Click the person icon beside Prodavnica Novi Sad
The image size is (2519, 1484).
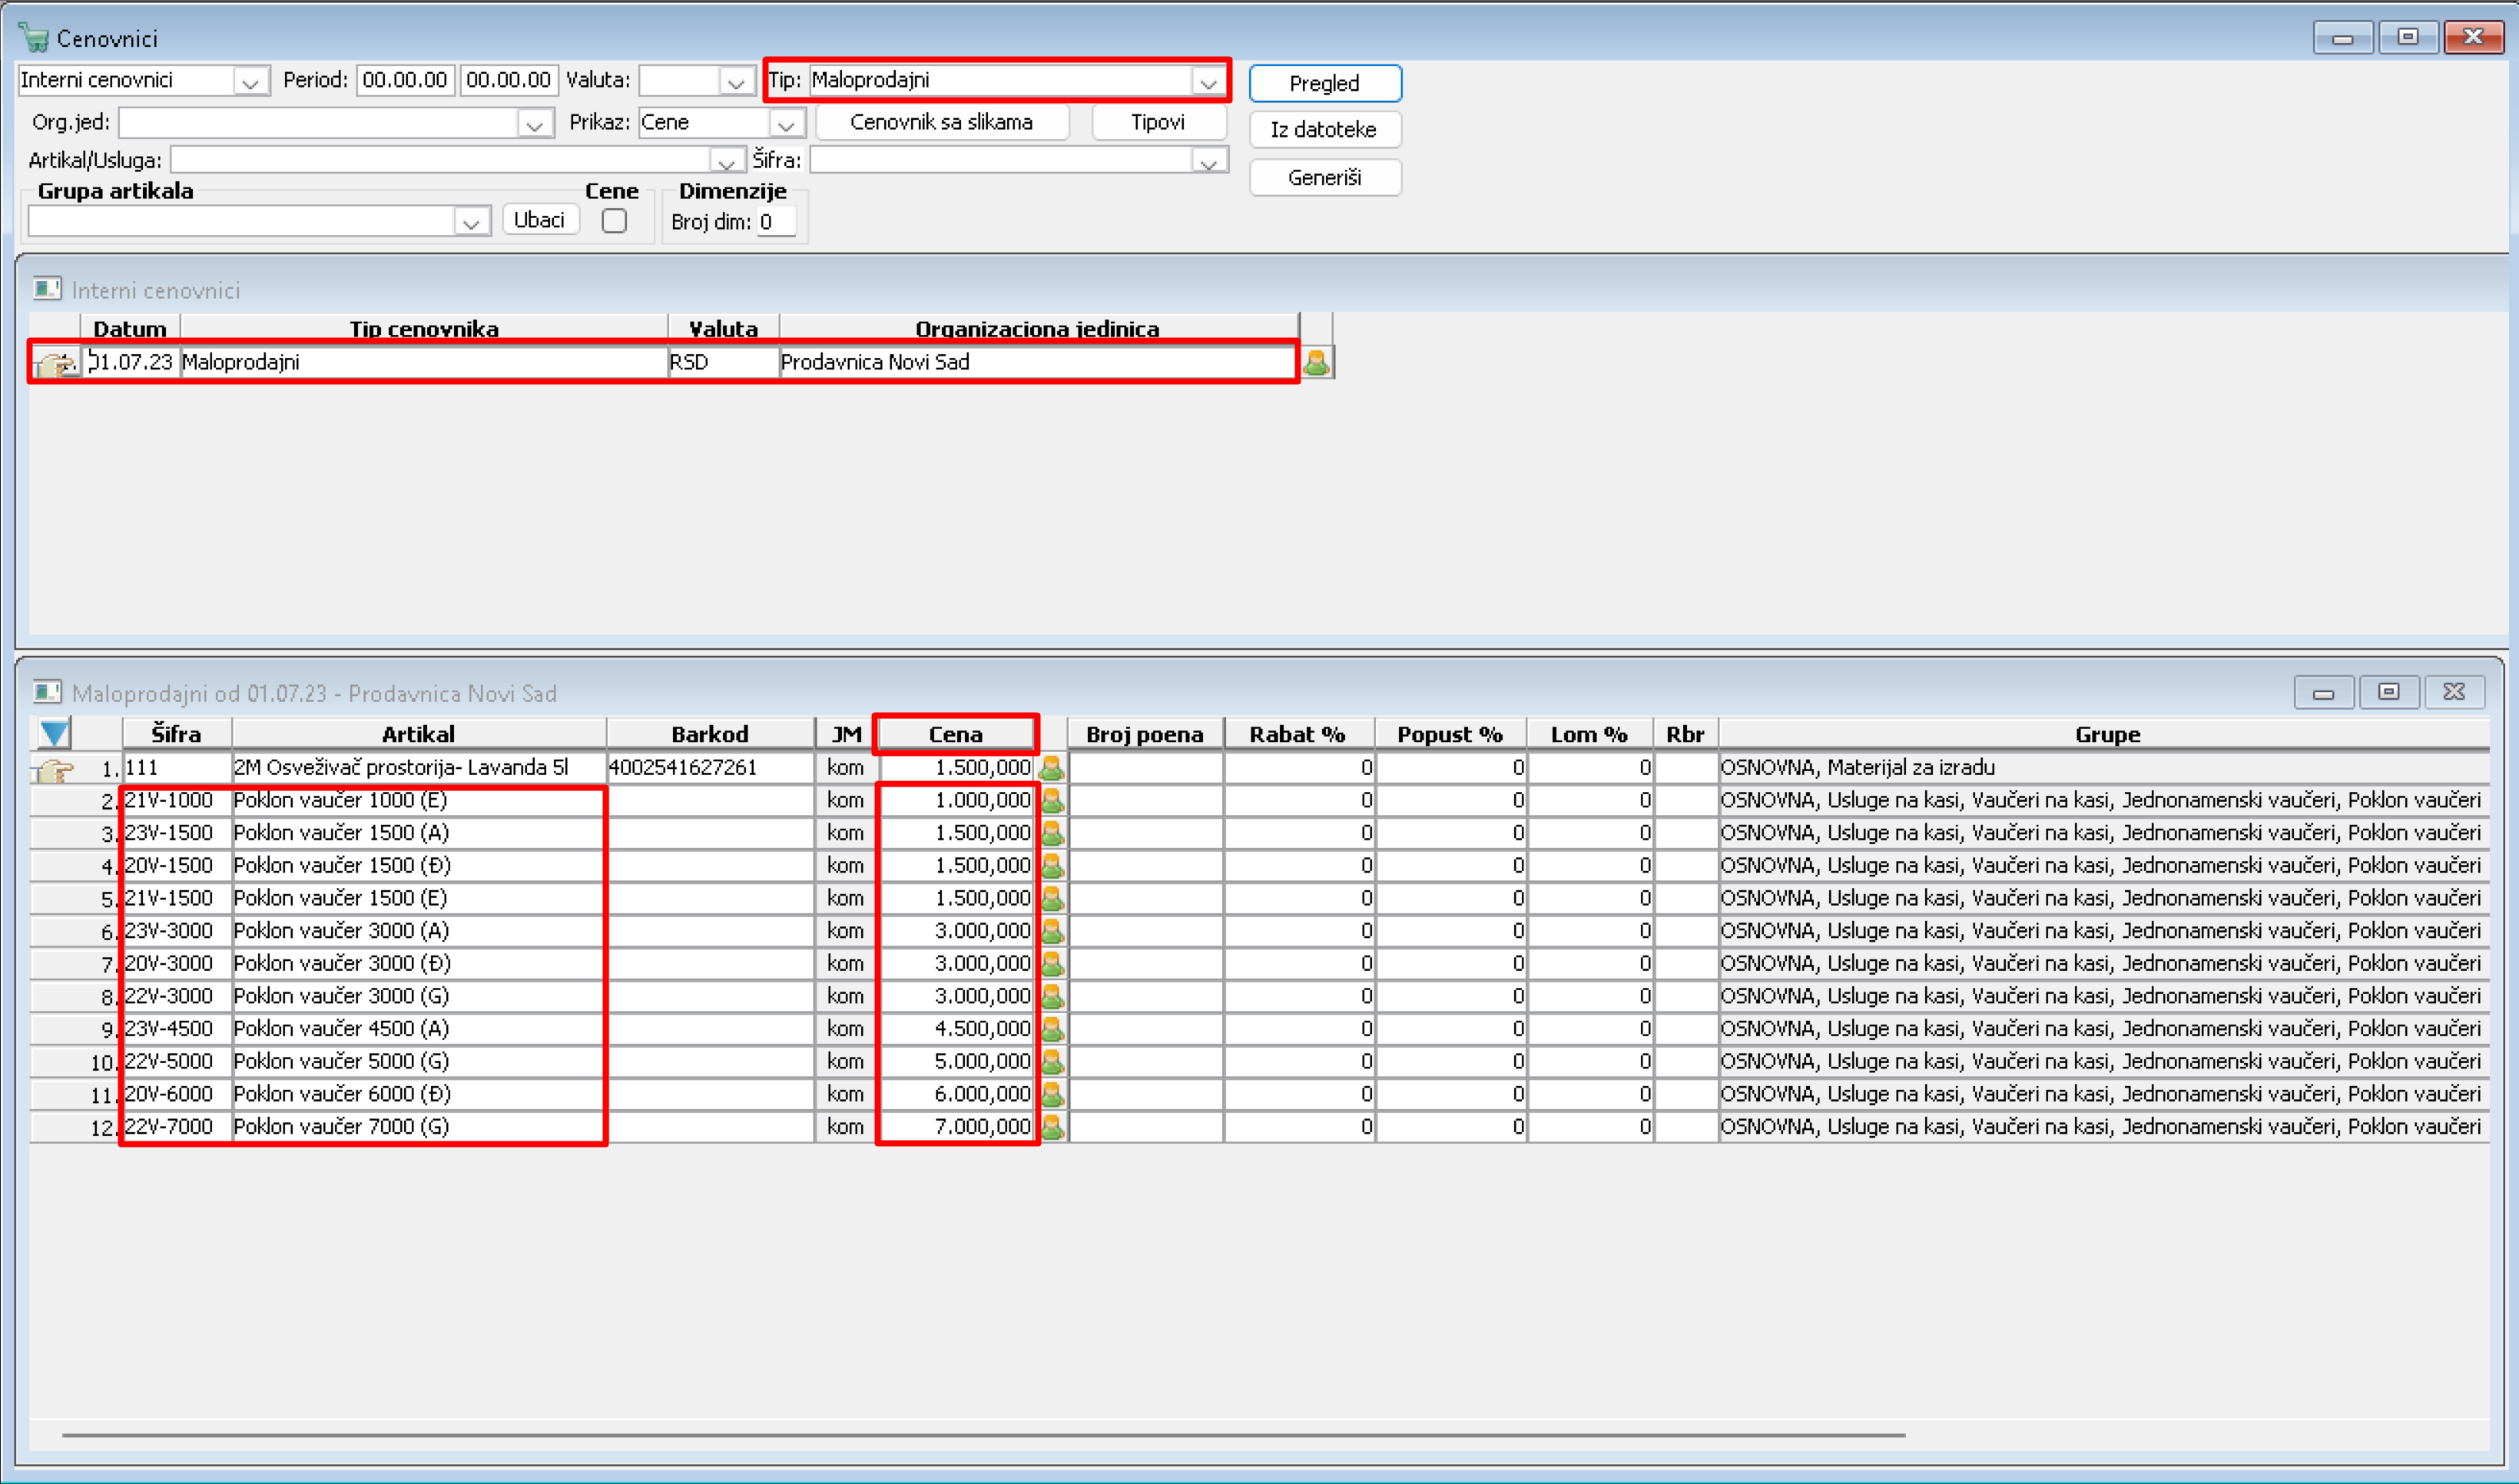tap(1316, 362)
